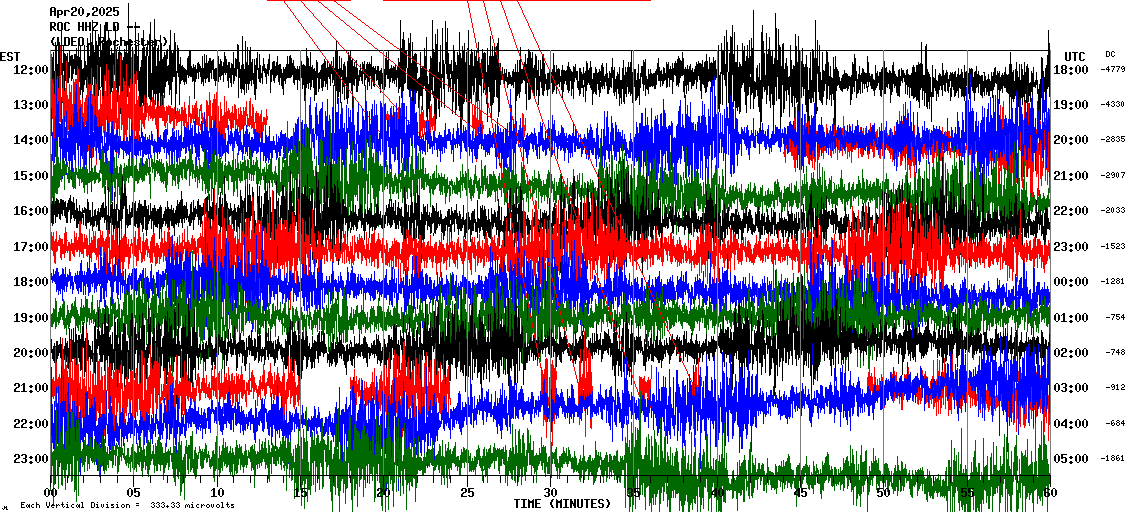Click the 12:00 EST row label

pyautogui.click(x=31, y=70)
